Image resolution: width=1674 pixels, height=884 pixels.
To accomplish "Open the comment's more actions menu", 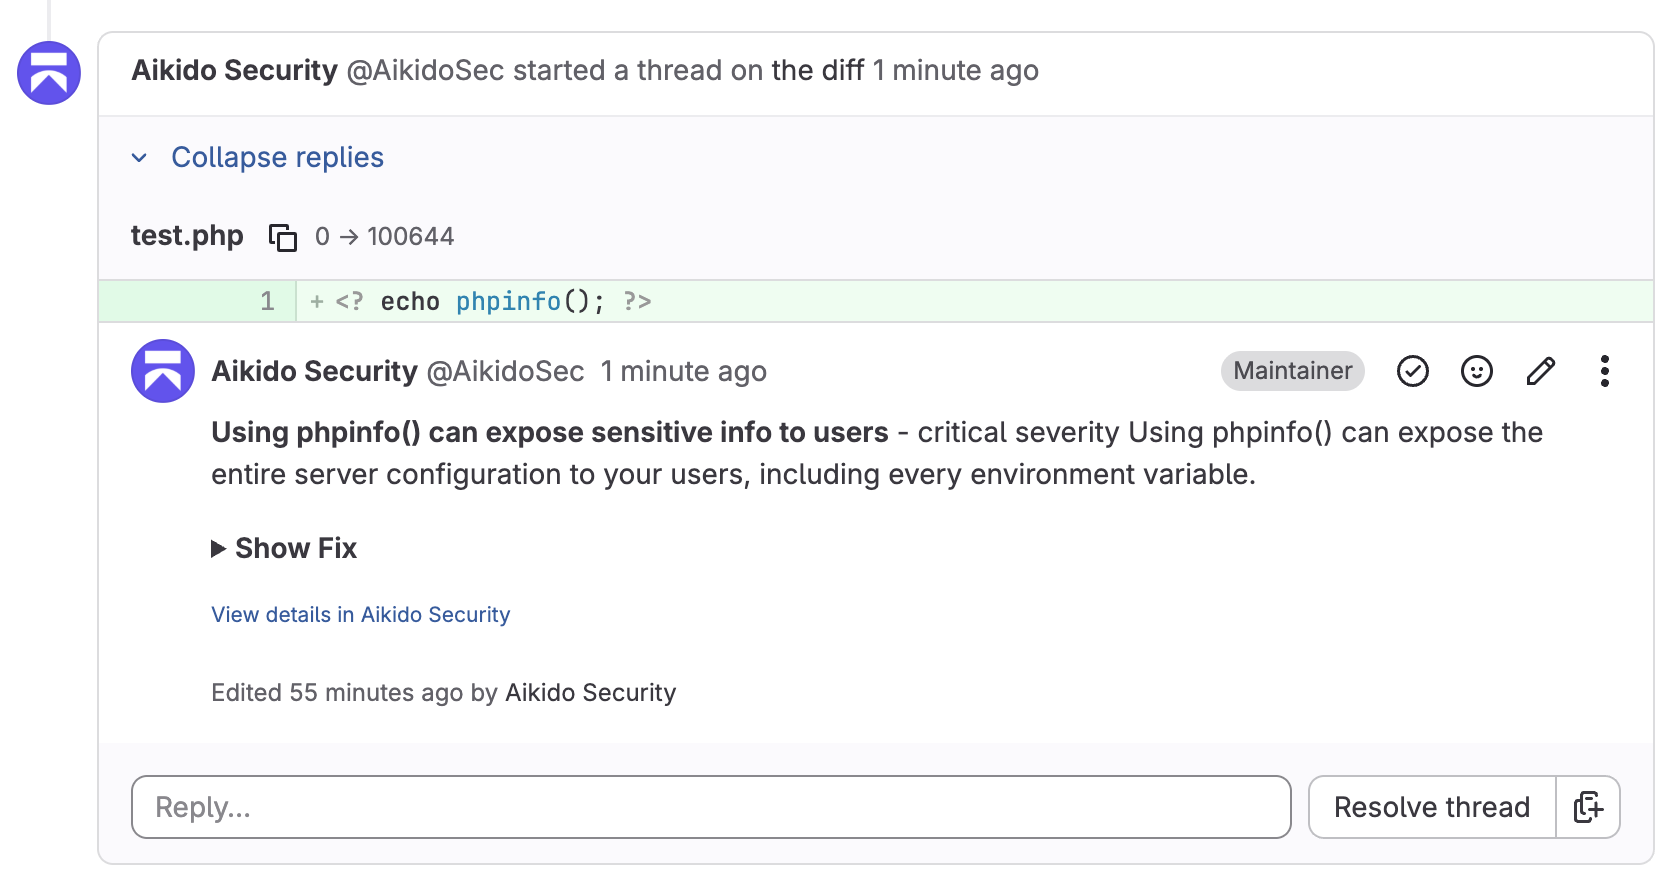I will [x=1604, y=371].
